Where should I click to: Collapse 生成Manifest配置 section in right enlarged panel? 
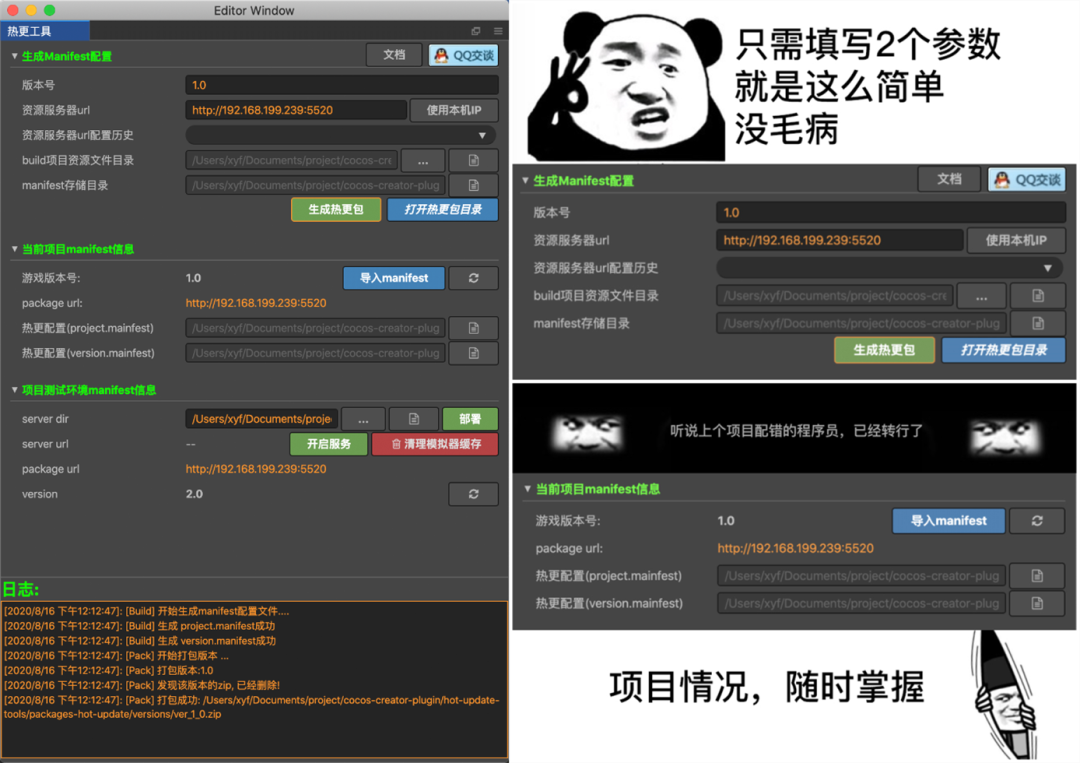point(526,180)
